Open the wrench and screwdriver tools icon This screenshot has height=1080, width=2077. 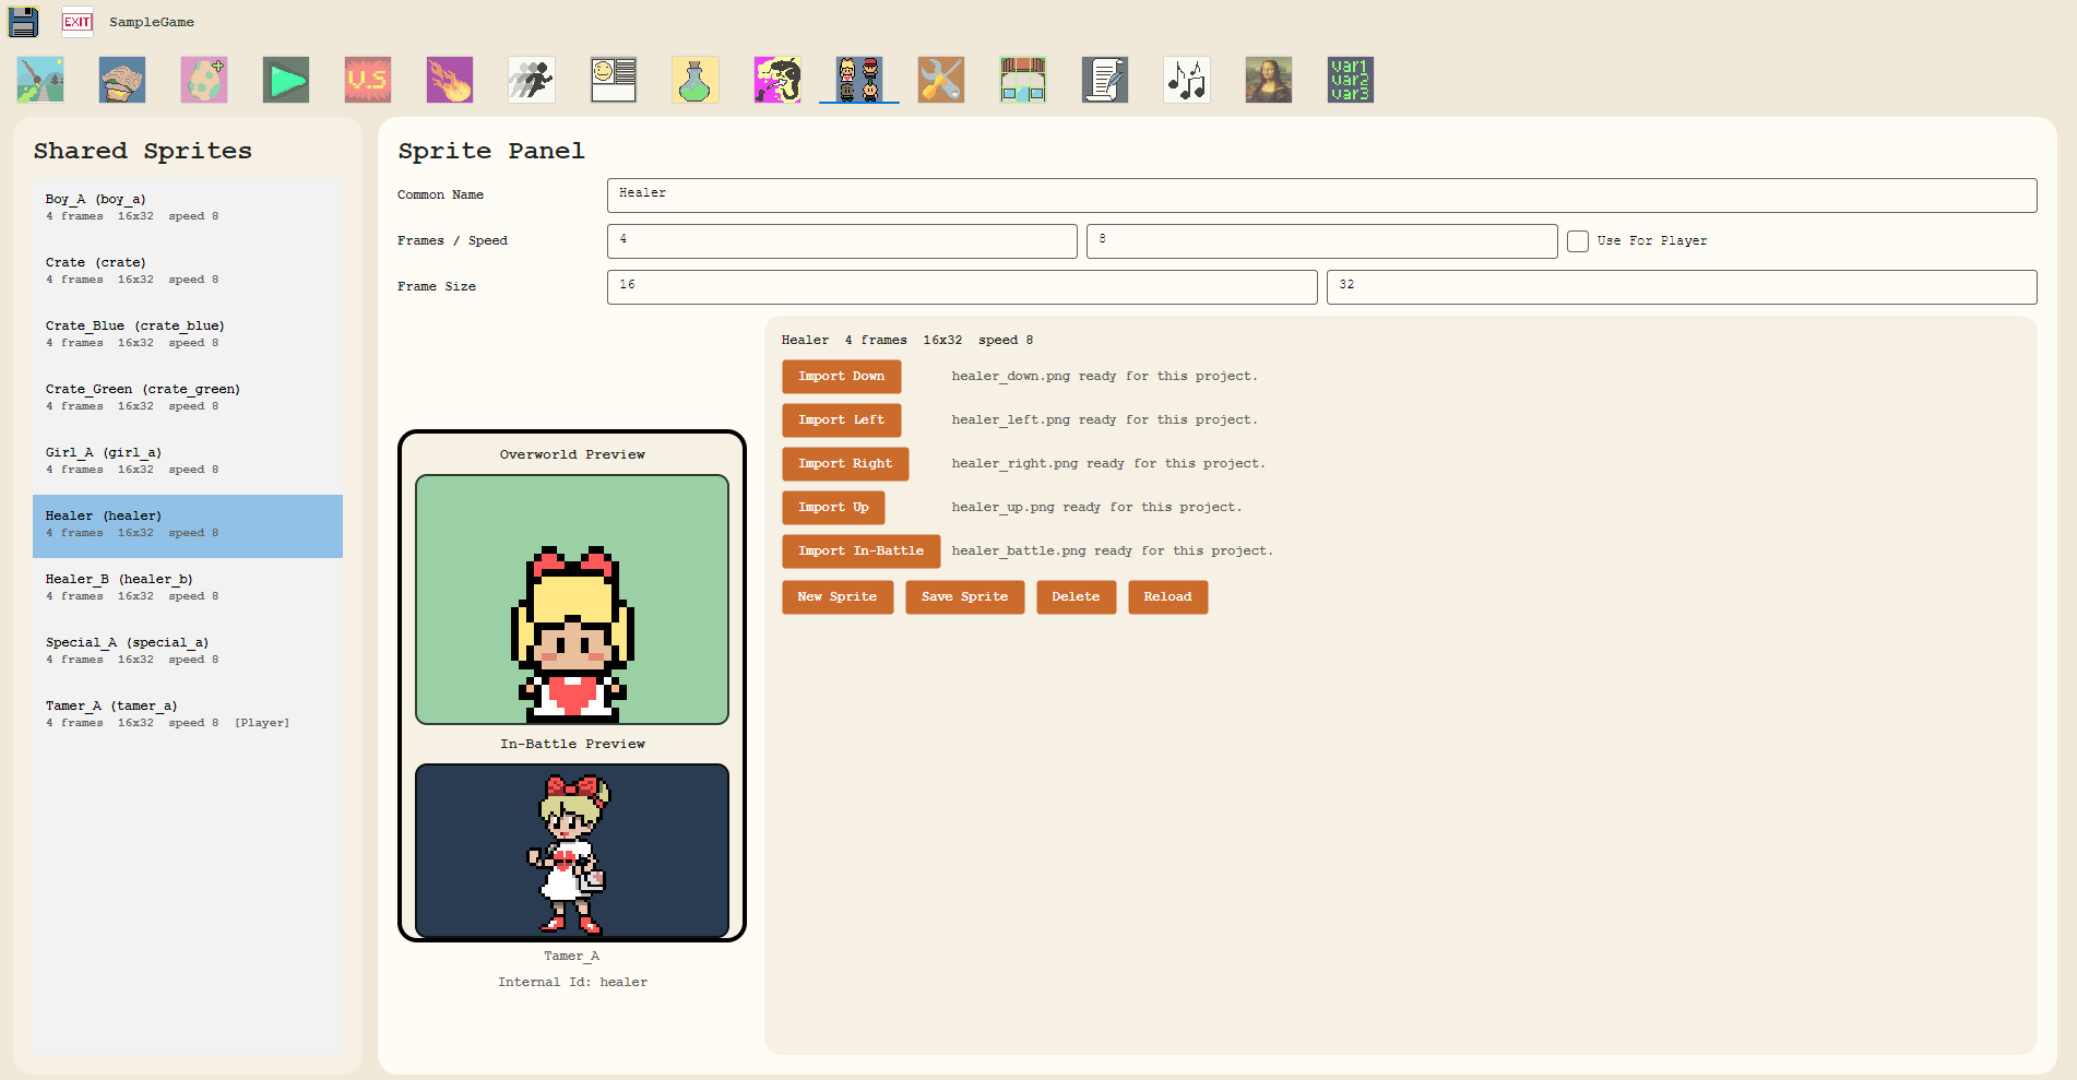click(942, 80)
